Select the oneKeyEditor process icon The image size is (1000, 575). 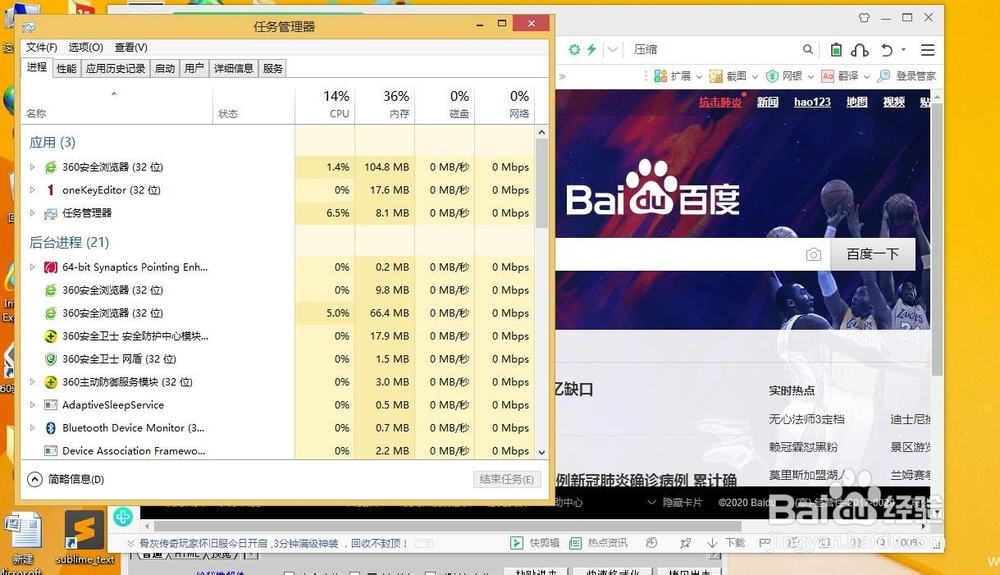click(50, 190)
